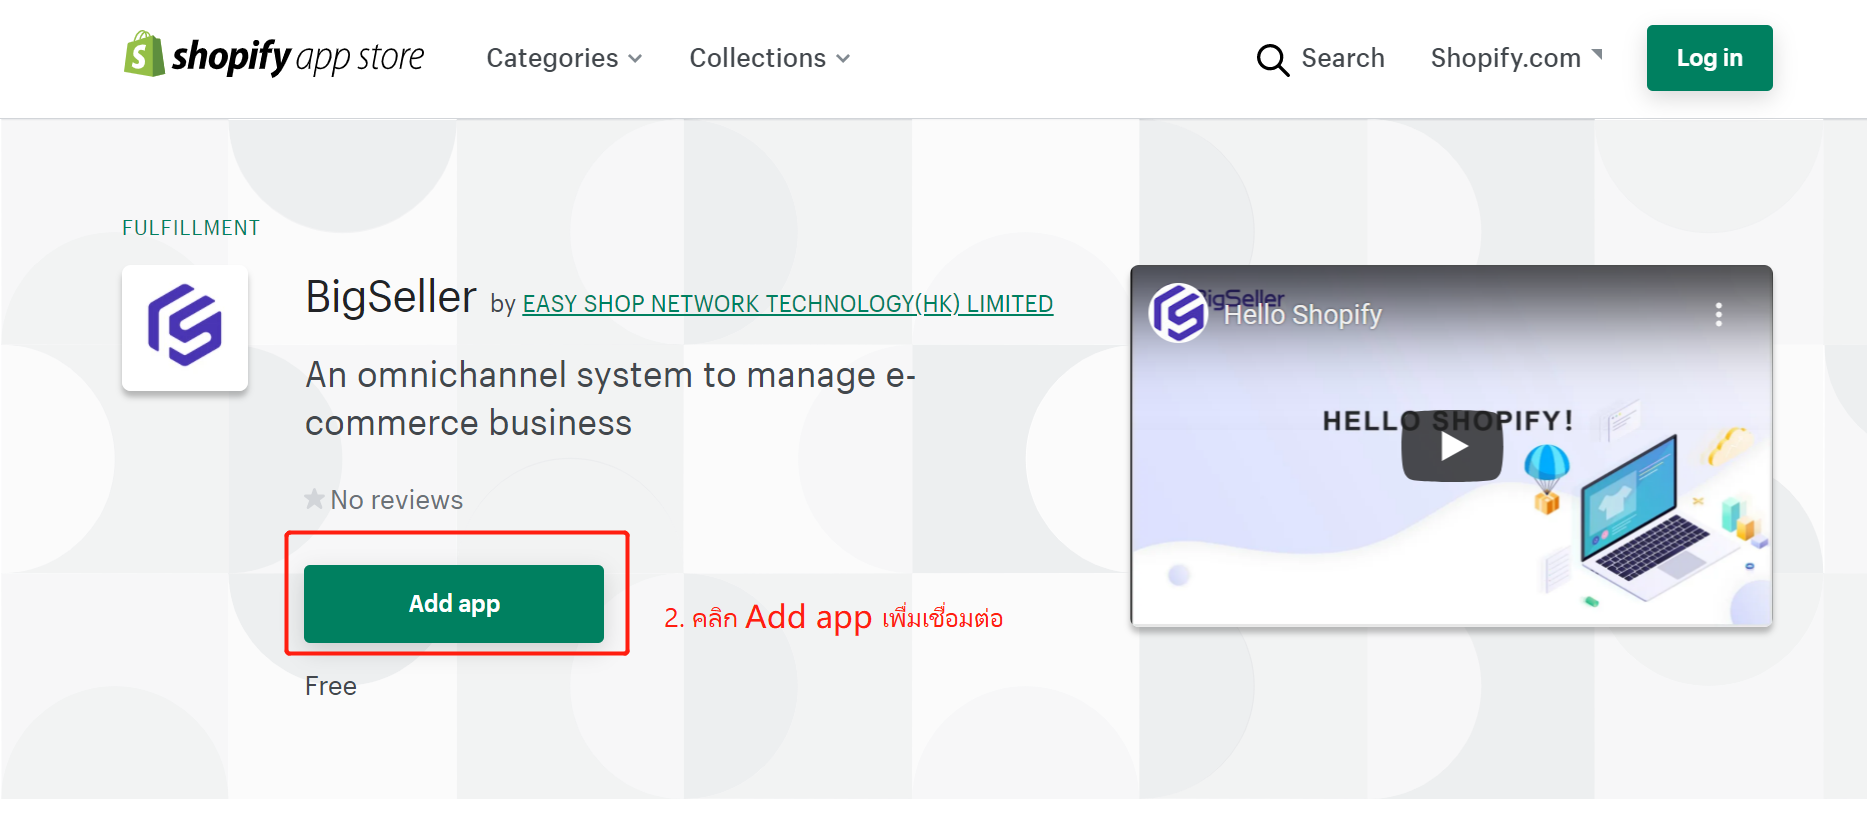Click the Shopify app store logo
This screenshot has width=1867, height=823.
pos(274,55)
